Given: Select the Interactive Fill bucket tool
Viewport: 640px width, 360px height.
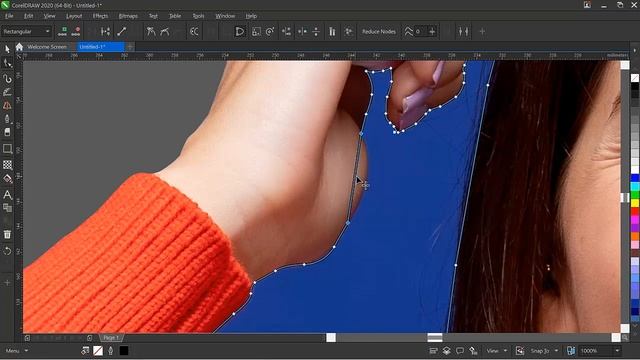Looking at the screenshot, I should [x=7, y=178].
